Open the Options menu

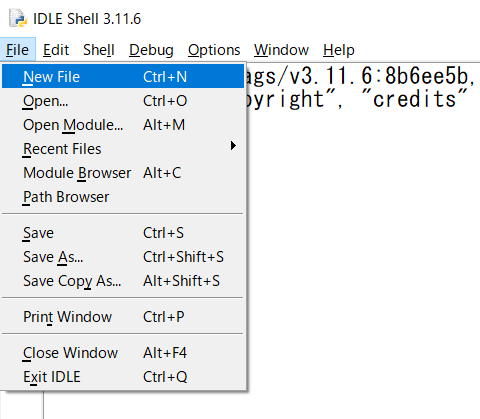pos(214,50)
